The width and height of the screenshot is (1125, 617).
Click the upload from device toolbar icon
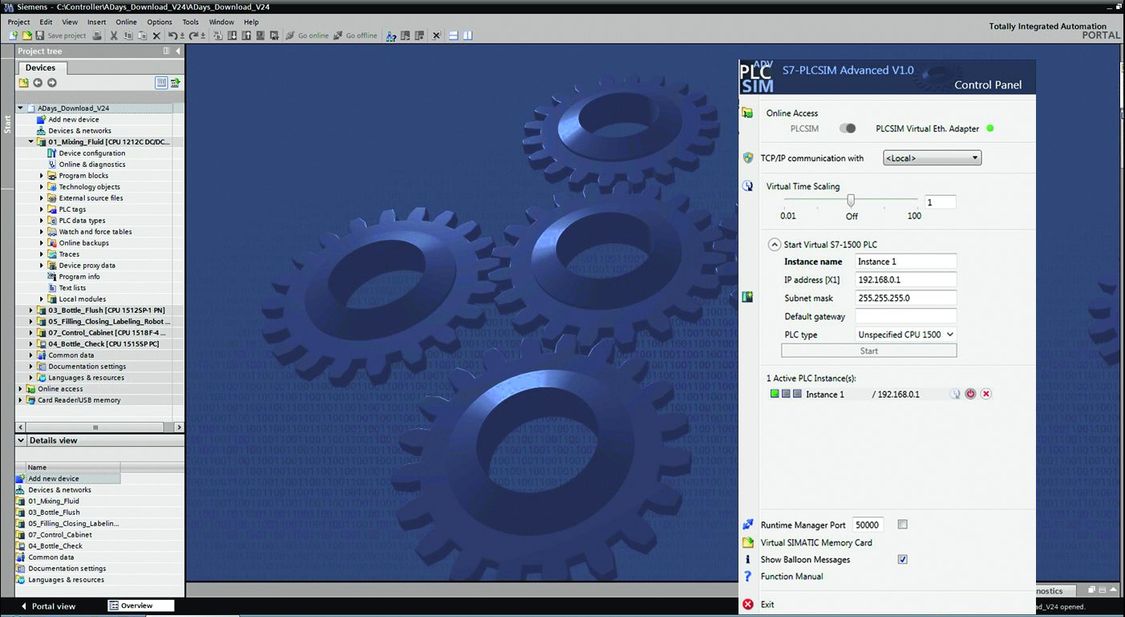tap(246, 35)
